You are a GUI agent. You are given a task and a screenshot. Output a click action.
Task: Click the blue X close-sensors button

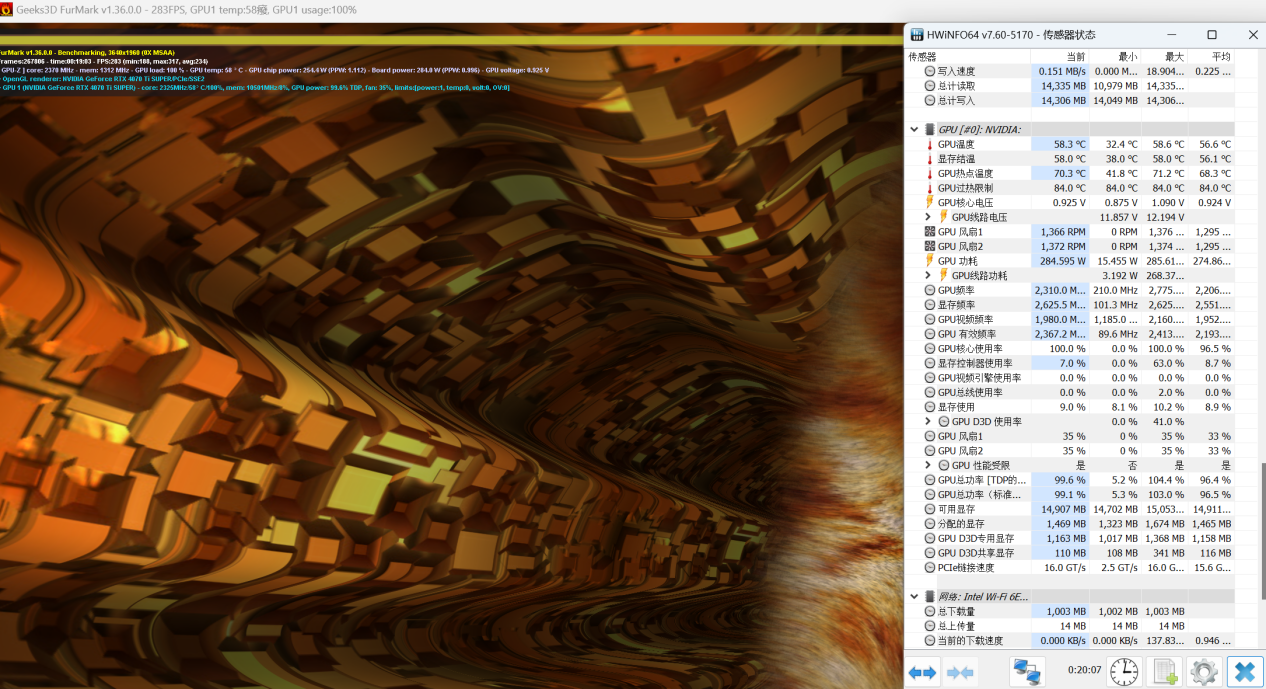[1245, 671]
